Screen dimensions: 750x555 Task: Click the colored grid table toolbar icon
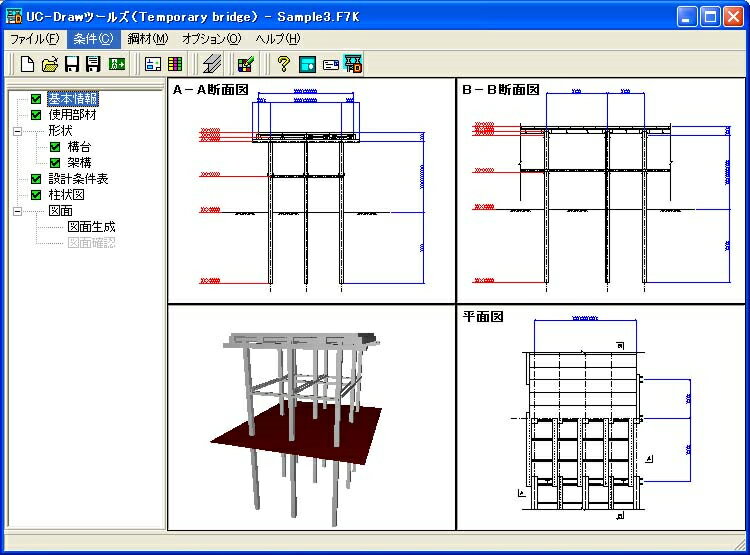tap(175, 64)
